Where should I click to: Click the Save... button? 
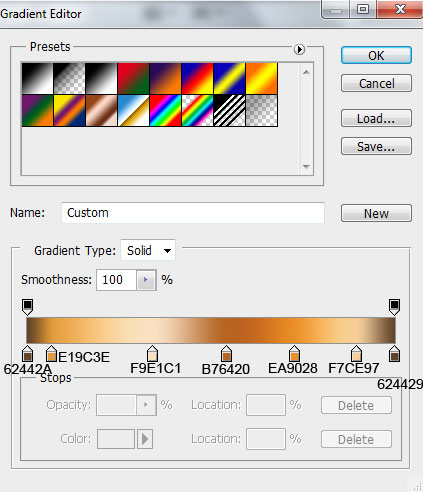376,146
